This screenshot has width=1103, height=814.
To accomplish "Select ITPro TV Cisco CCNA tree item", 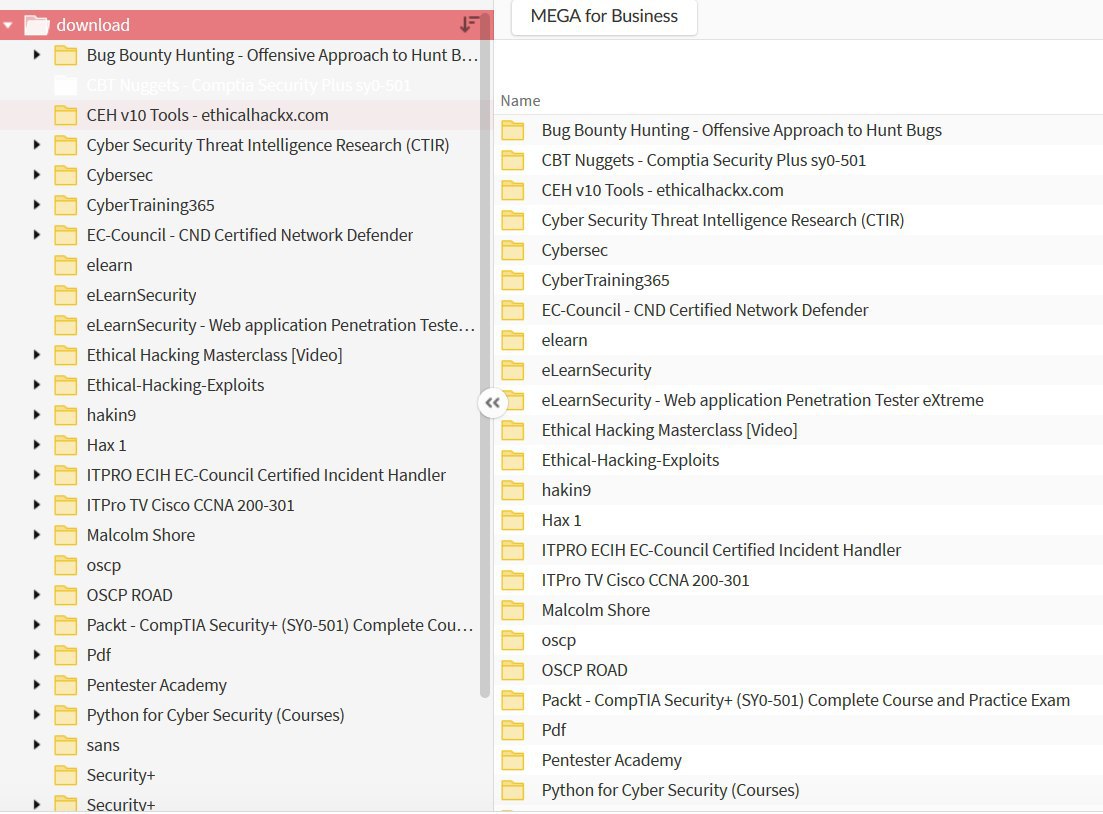I will [x=190, y=505].
